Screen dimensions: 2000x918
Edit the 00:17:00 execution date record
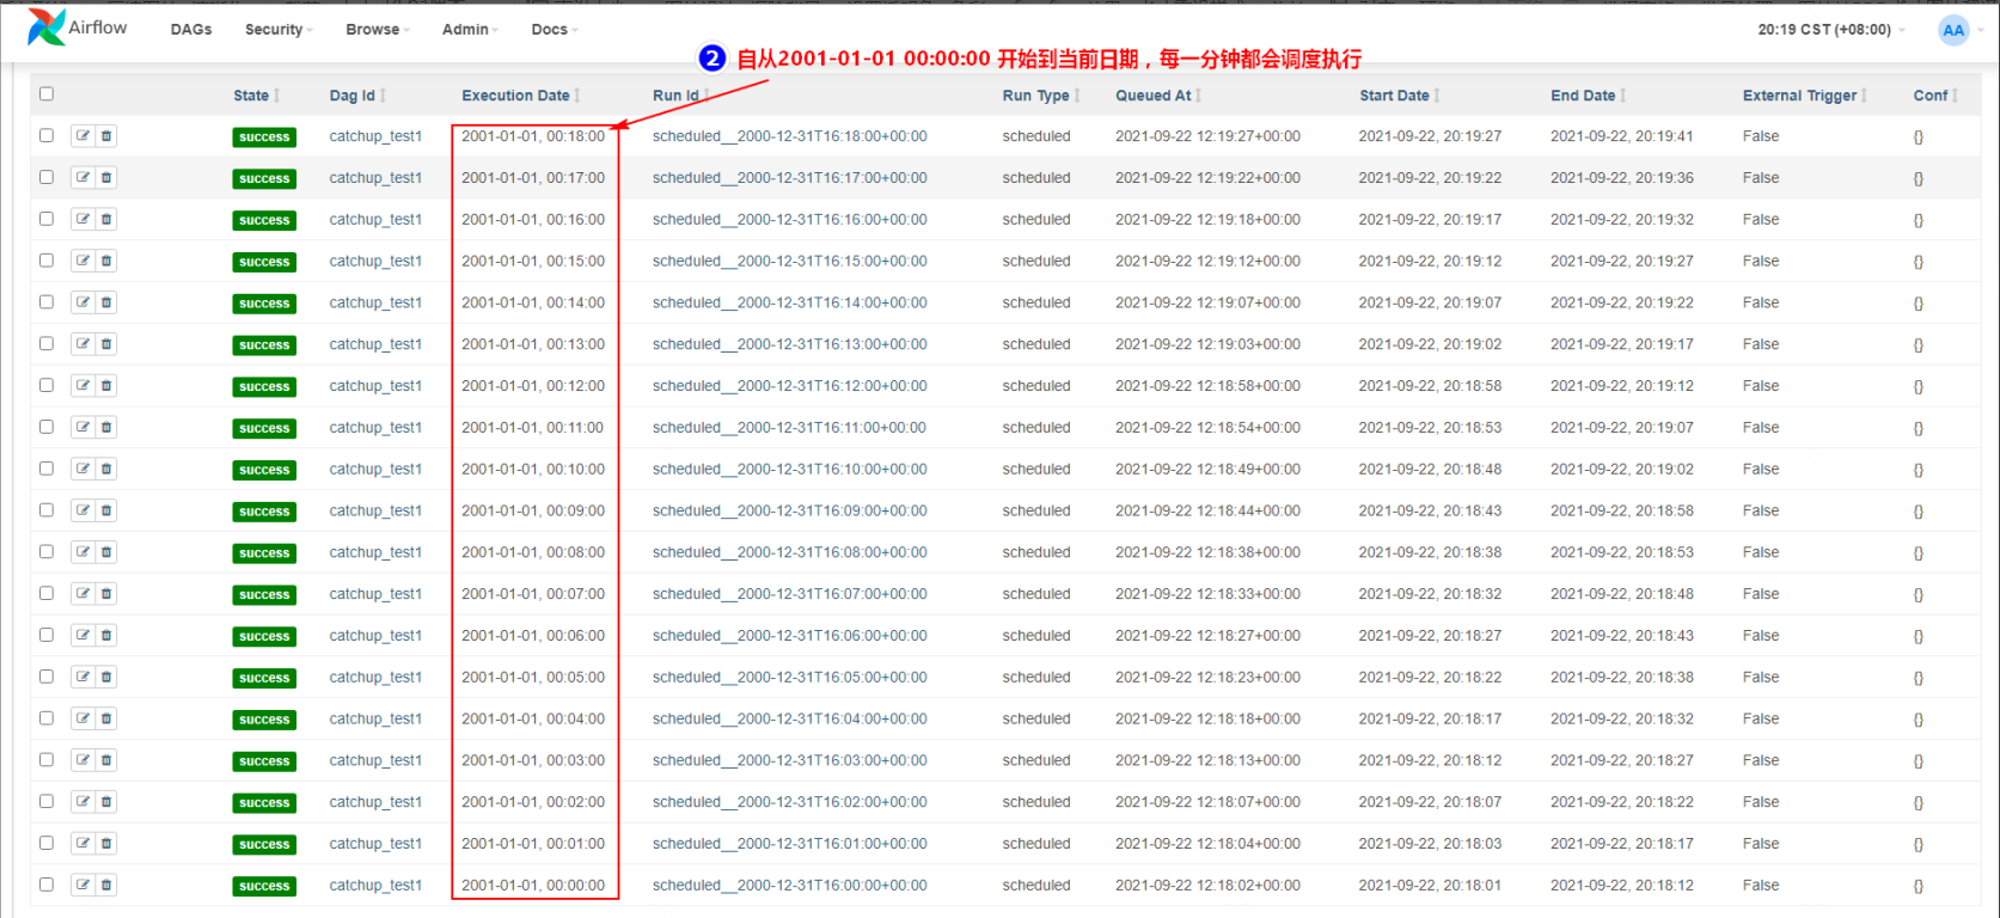coord(83,177)
